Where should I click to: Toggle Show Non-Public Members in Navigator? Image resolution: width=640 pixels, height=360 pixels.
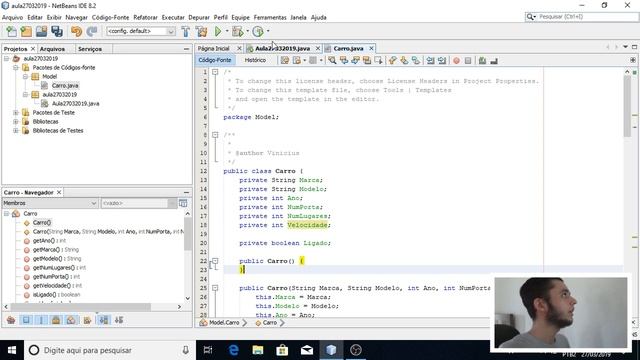pos(56,320)
